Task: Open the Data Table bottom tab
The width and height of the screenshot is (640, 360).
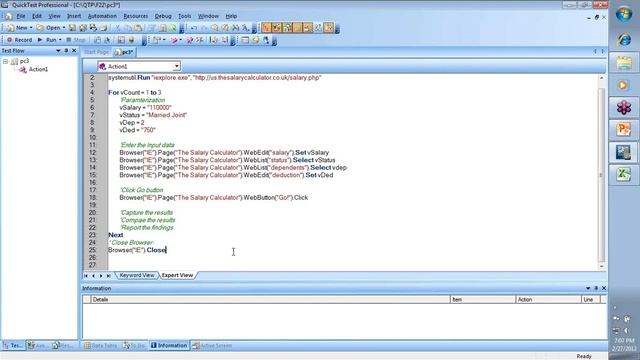Action: tap(100, 345)
